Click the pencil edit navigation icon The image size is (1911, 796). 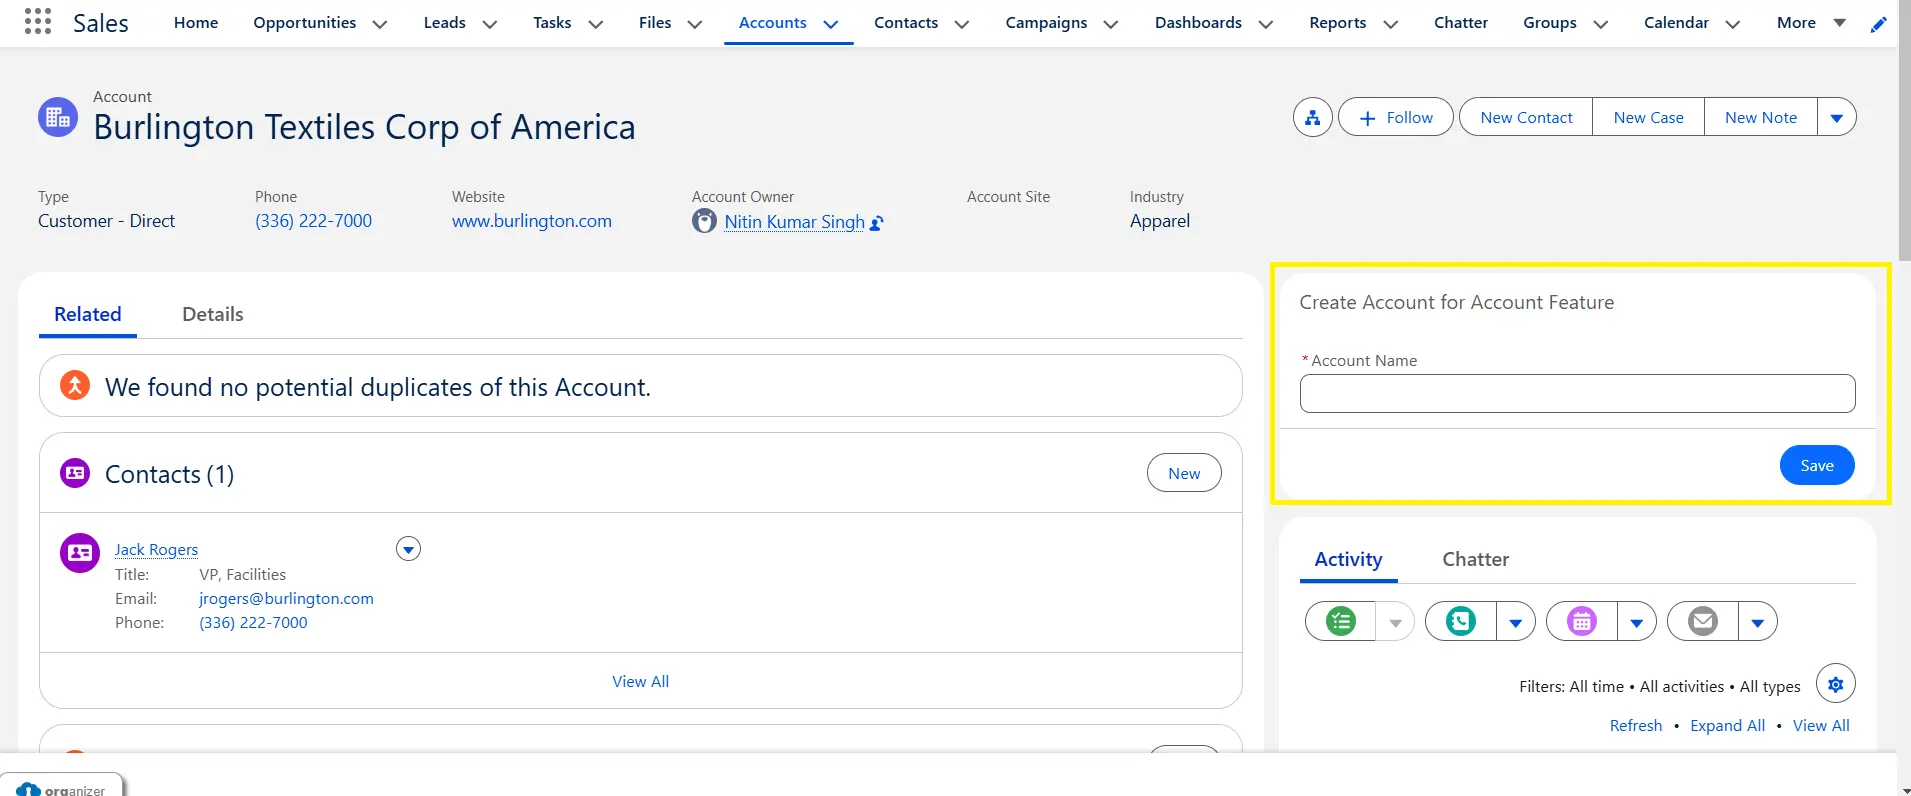click(1879, 24)
